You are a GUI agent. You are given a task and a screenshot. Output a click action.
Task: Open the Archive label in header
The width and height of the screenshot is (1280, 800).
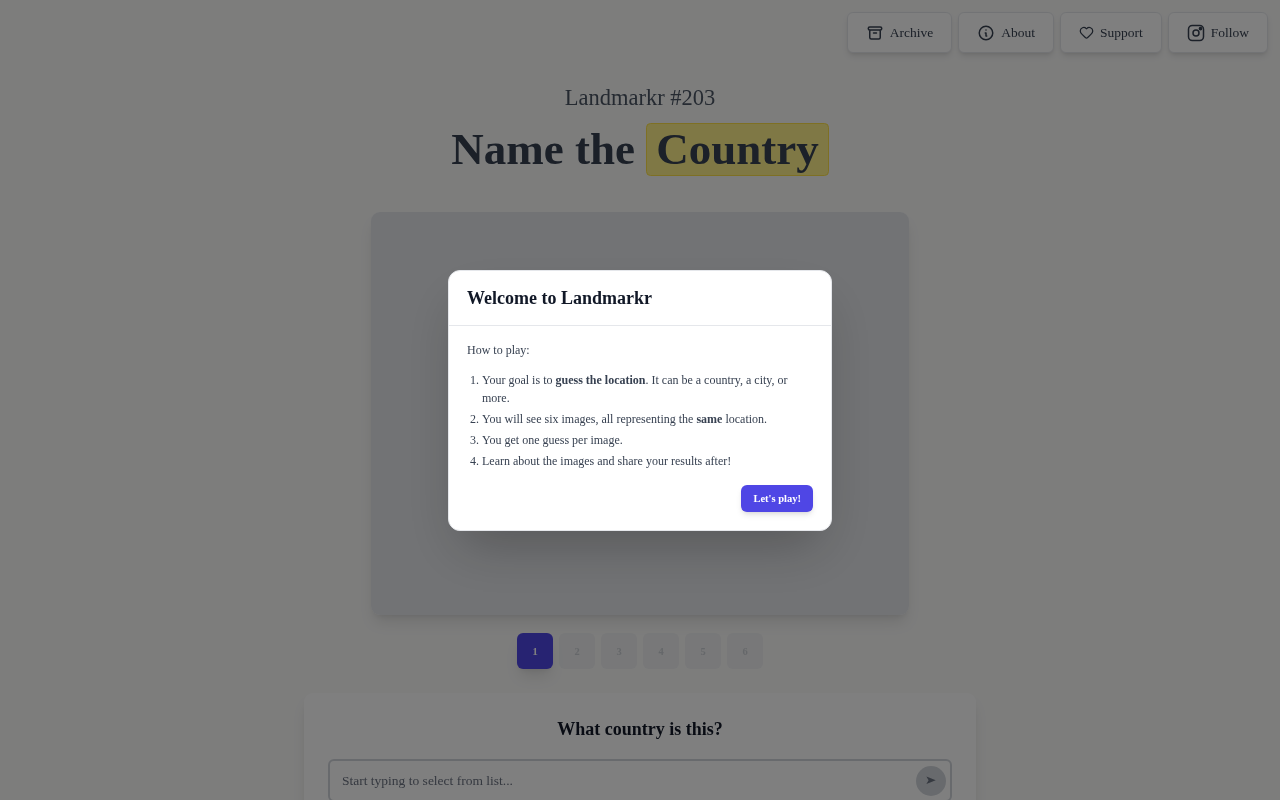point(911,33)
